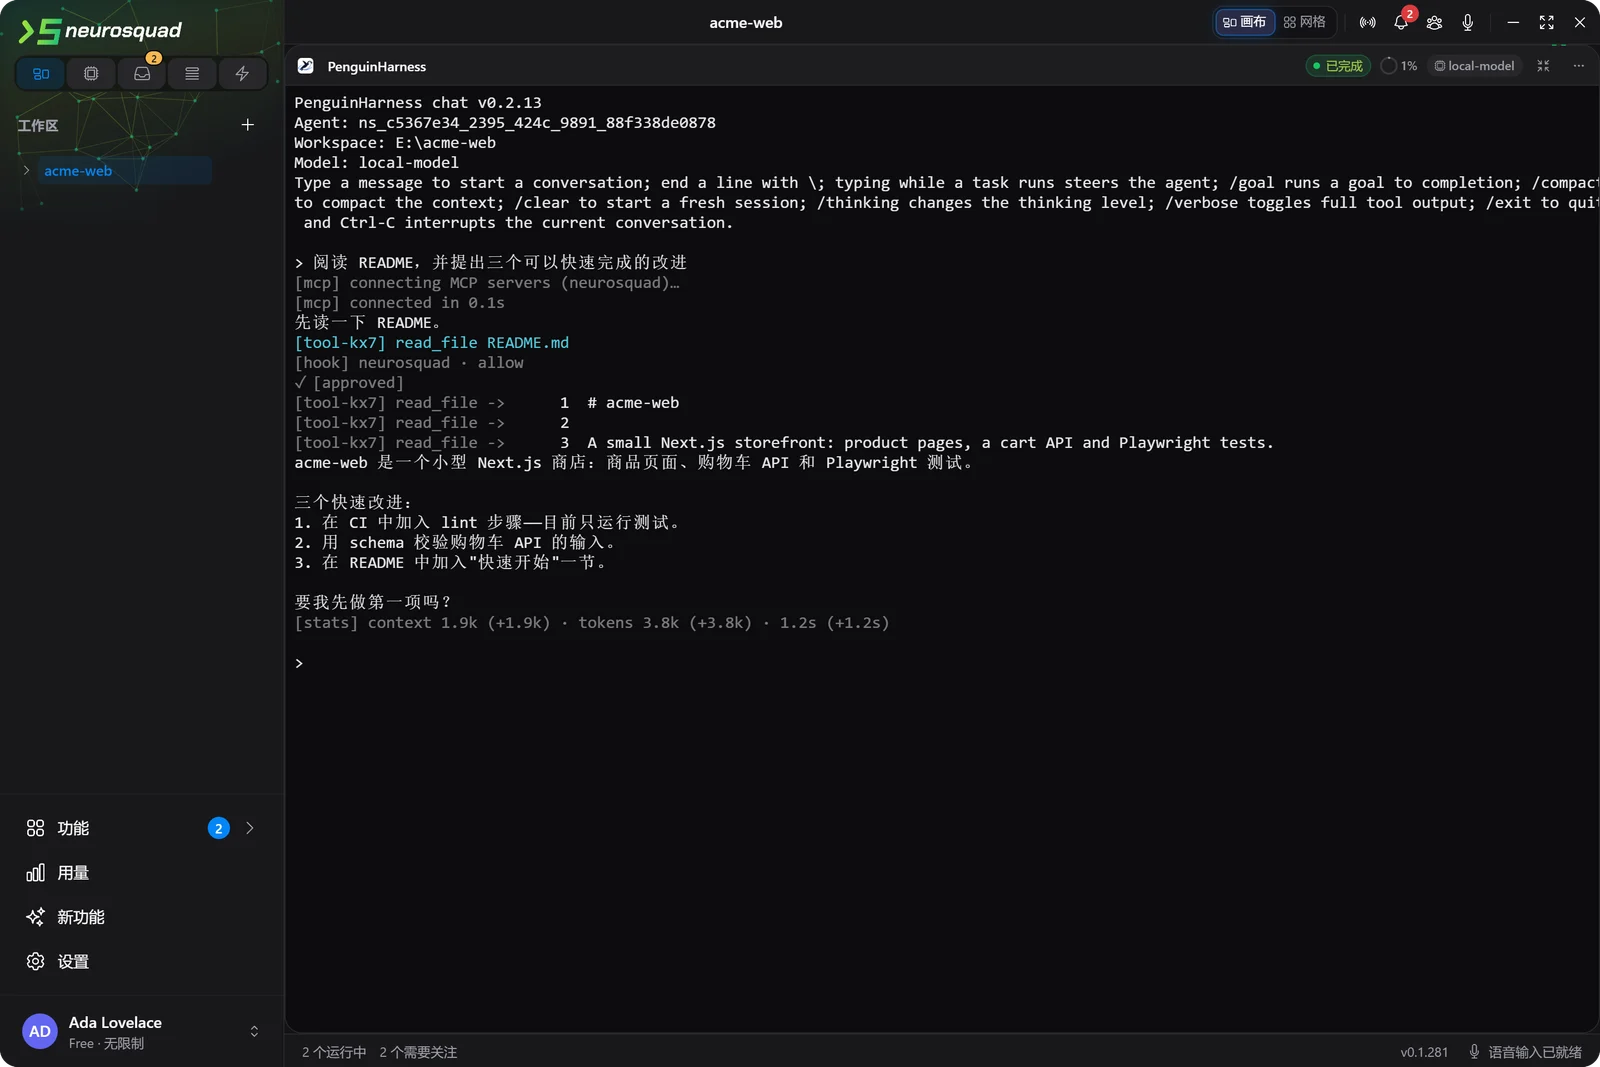Image resolution: width=1600 pixels, height=1067 pixels.
Task: Select the list lines sidebar icon
Action: [x=192, y=74]
